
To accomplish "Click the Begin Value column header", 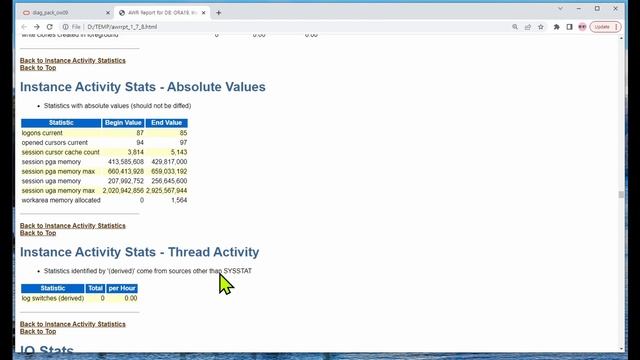I will coord(123,123).
